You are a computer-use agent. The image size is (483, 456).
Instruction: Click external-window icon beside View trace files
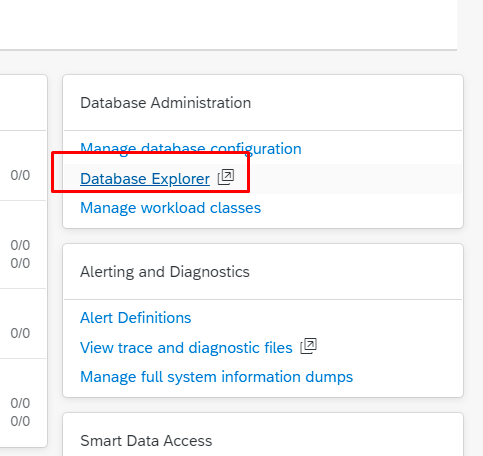308,346
